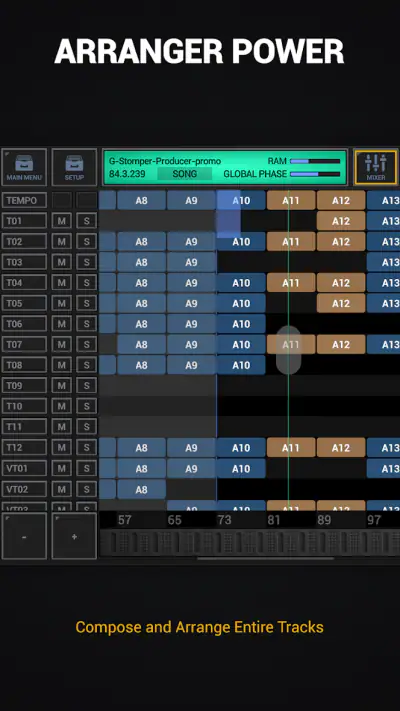Jump to bar 89 on ruler
Viewport: 400px width, 711px height.
pyautogui.click(x=324, y=520)
